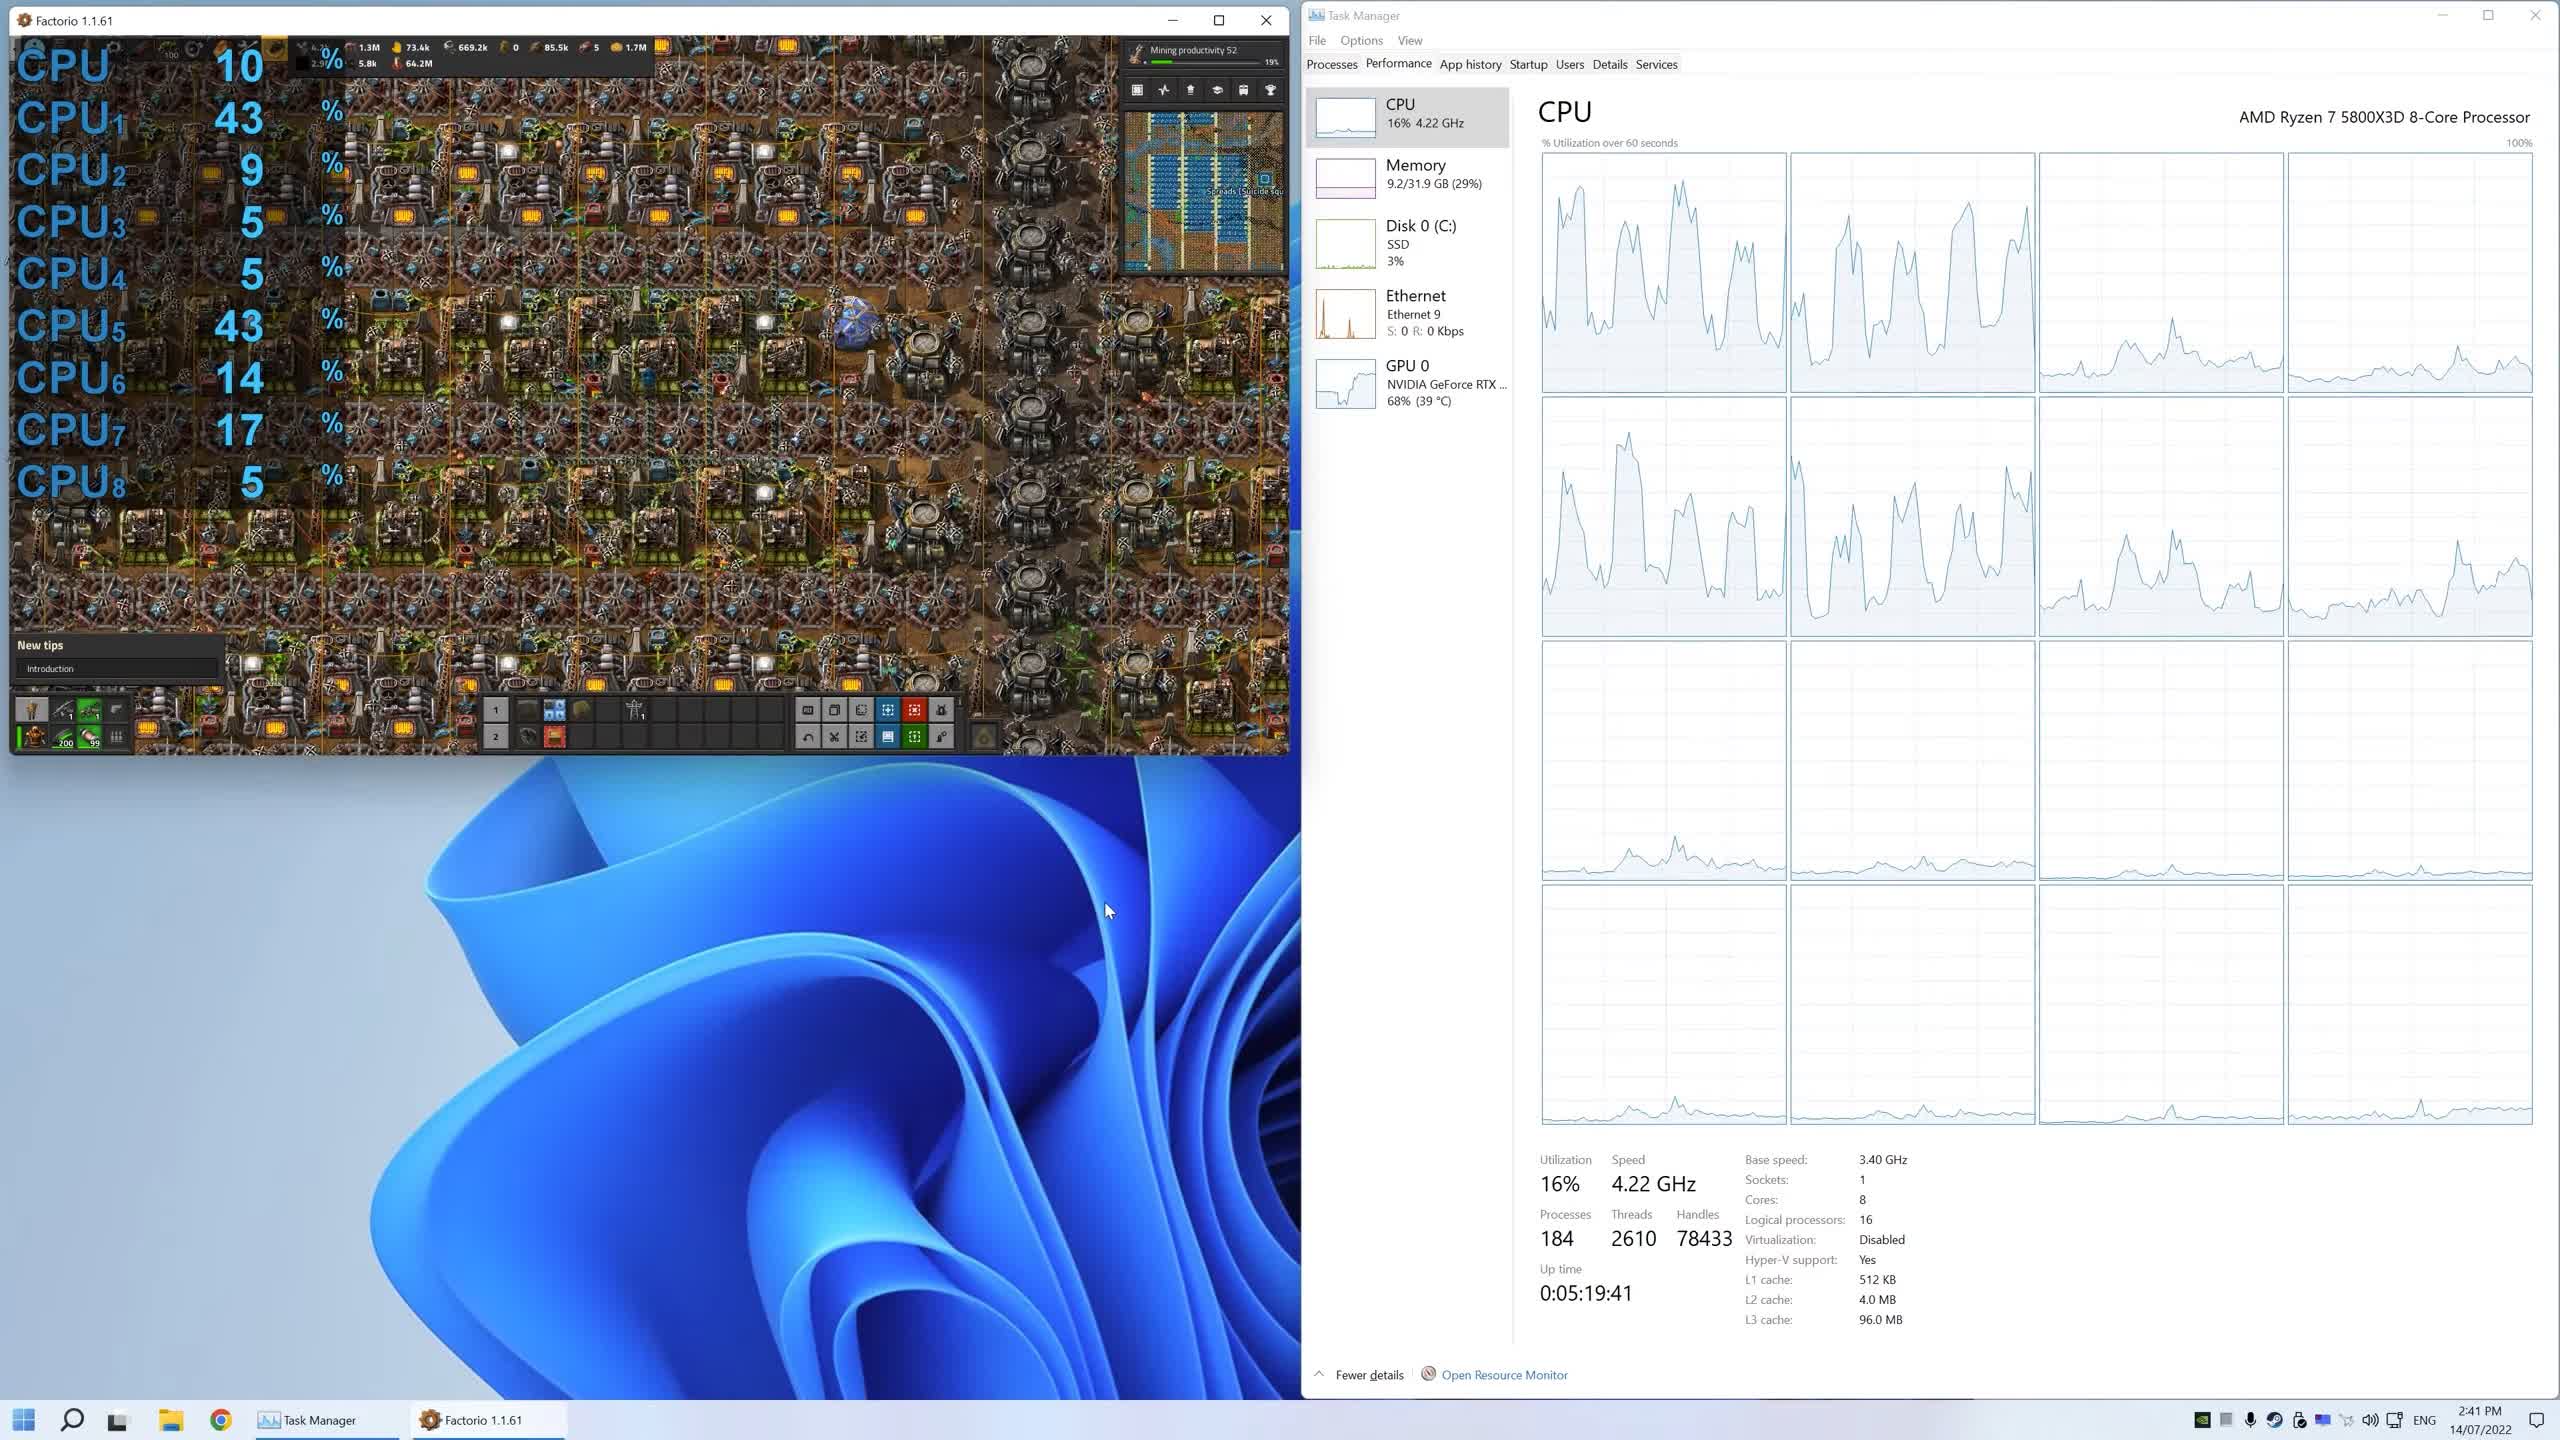Select the Ethernet resource in sidebar
The height and width of the screenshot is (1440, 2560).
pos(1408,313)
